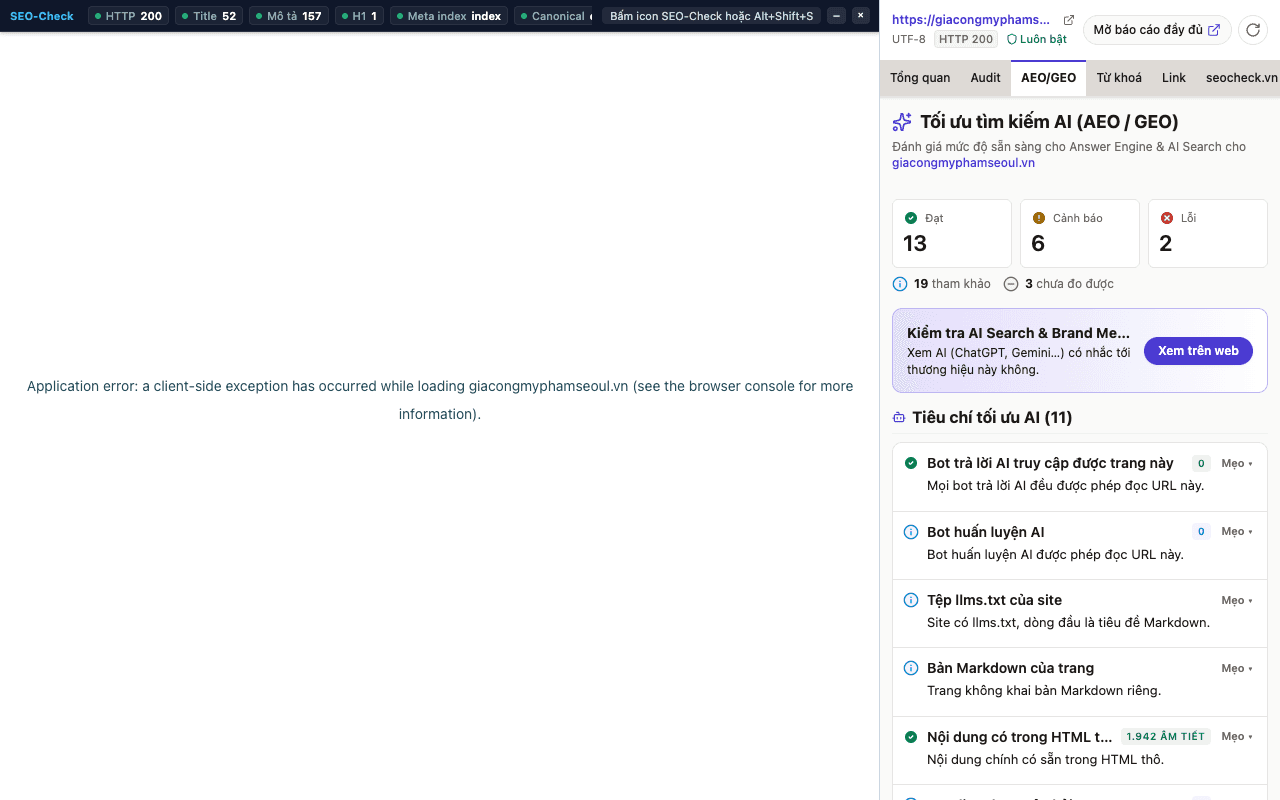Click the giacongmyphamseoul.vn link under the heading
The image size is (1280, 800).
pos(963,163)
